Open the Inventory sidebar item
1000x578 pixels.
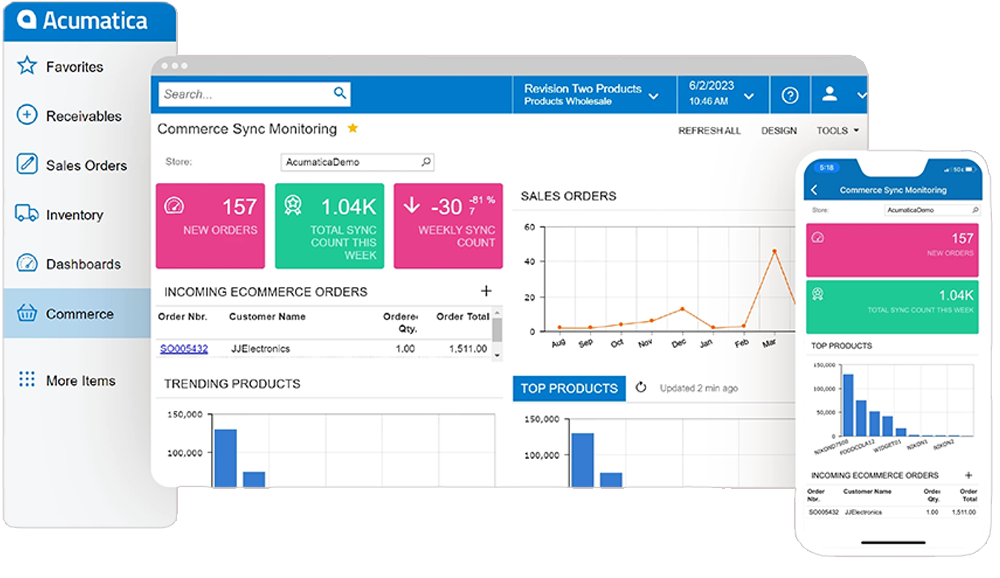[77, 214]
